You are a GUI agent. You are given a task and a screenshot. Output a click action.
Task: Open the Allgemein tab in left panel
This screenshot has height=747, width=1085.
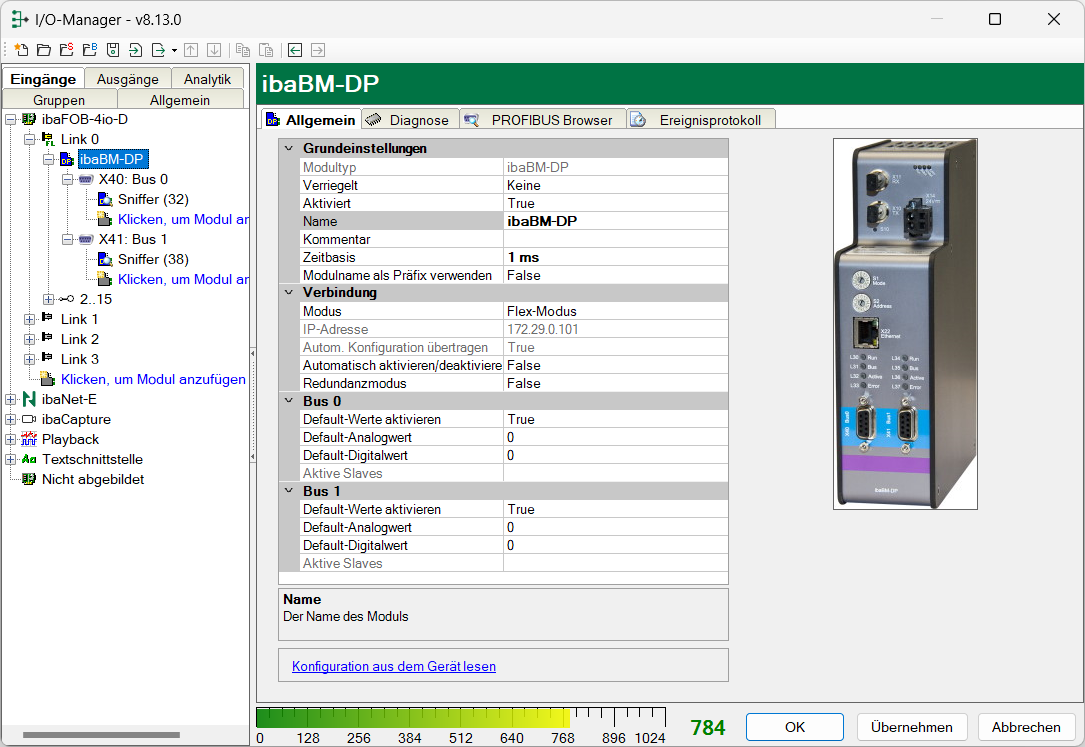[x=180, y=100]
